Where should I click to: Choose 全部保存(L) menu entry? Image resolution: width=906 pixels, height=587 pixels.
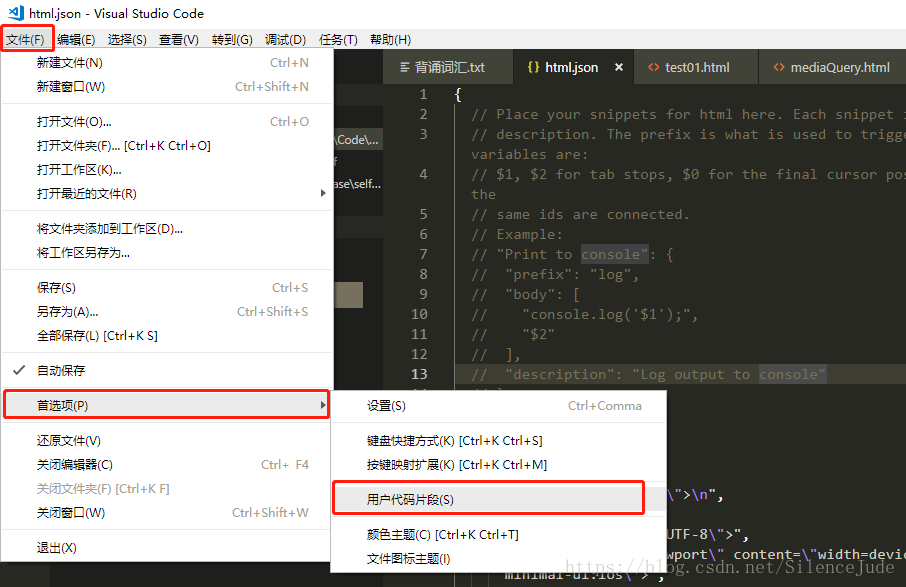tap(168, 336)
